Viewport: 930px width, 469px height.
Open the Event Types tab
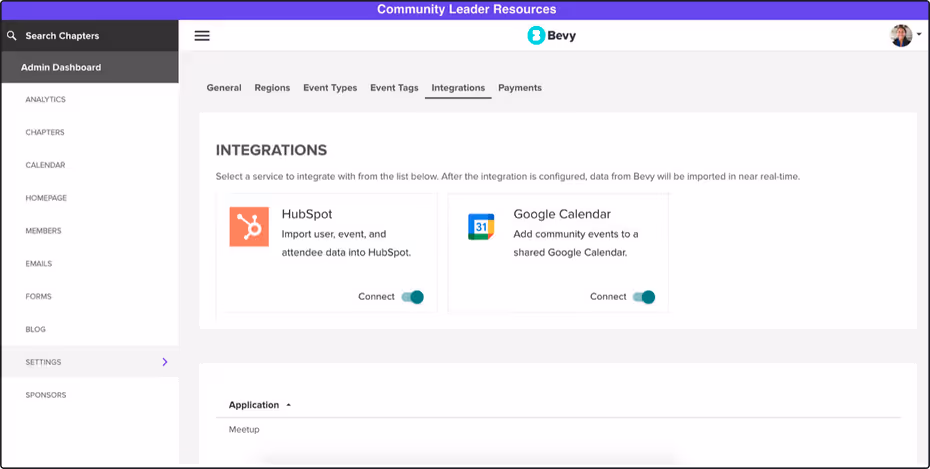coord(330,88)
